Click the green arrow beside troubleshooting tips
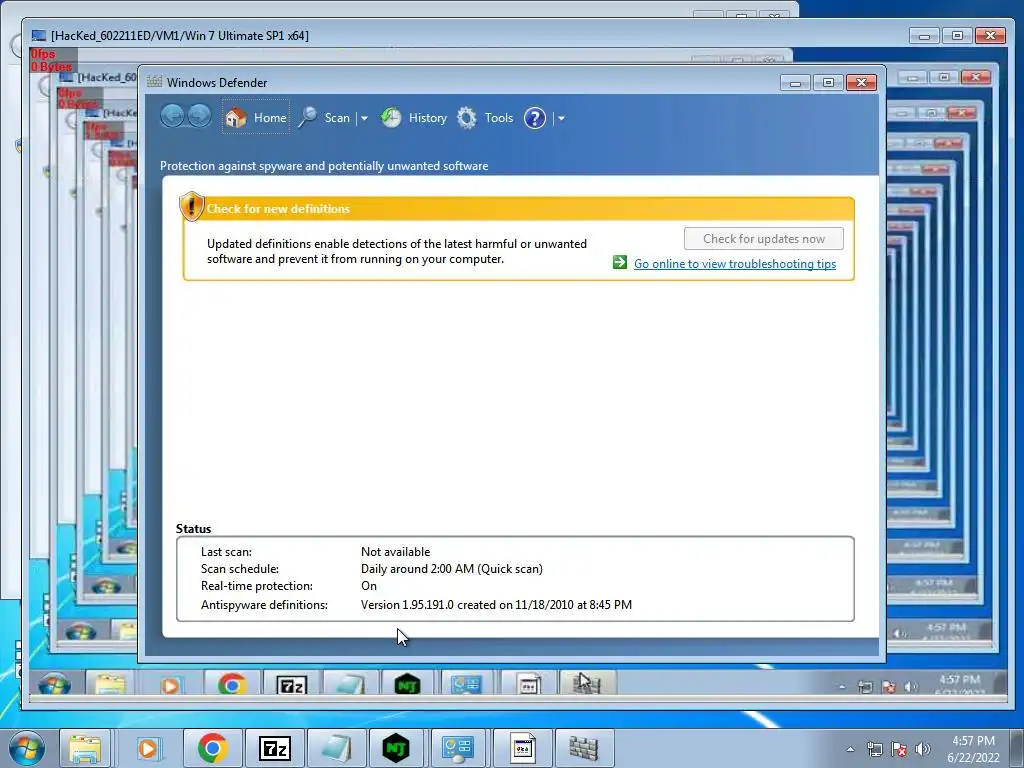 (x=620, y=263)
